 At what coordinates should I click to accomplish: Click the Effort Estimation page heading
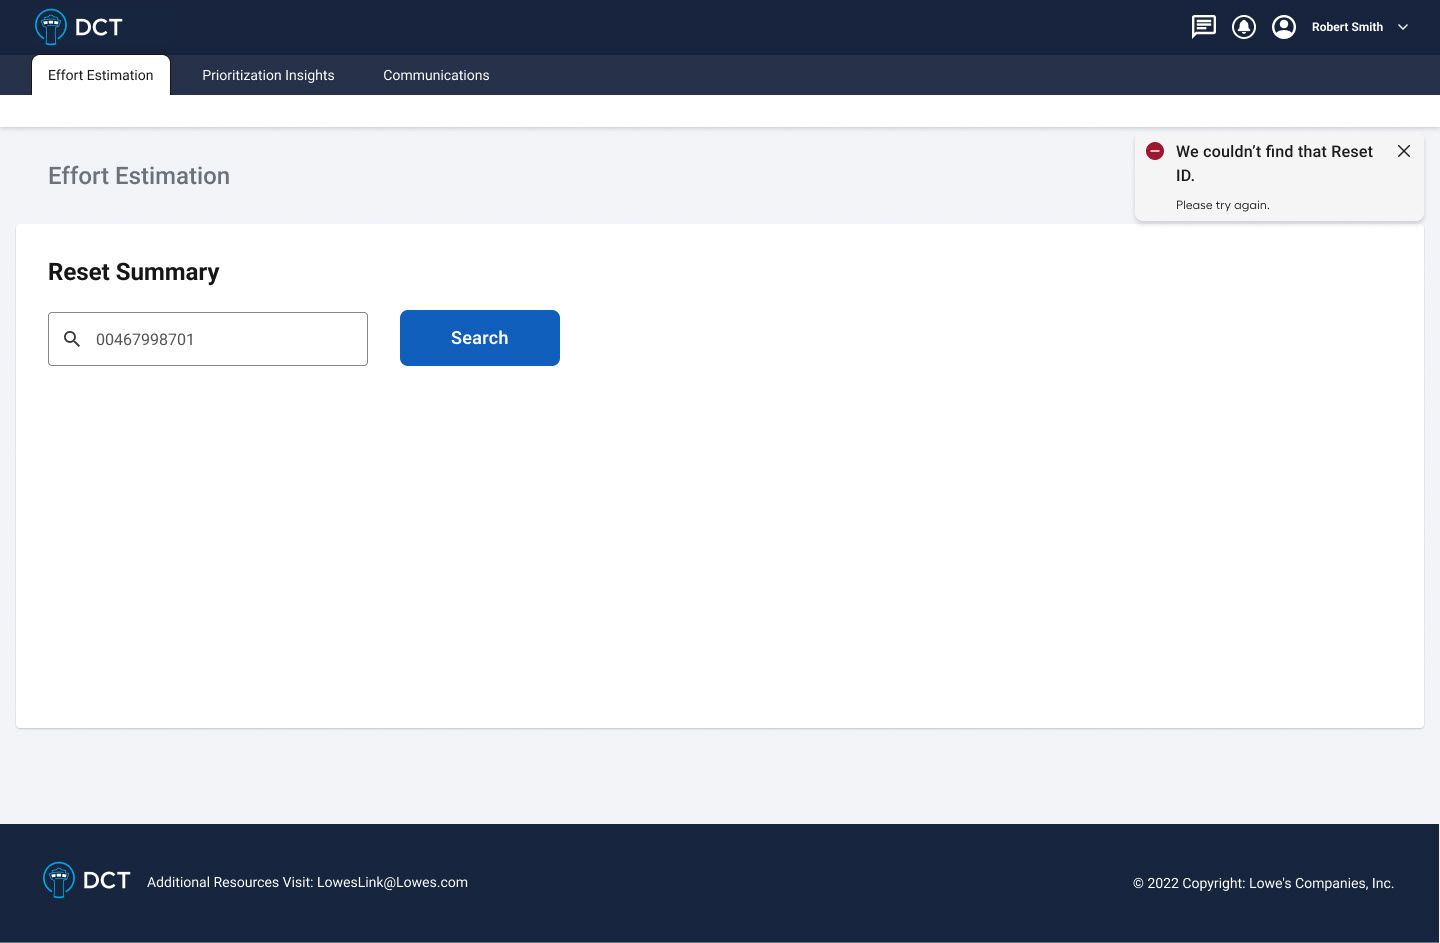[139, 176]
